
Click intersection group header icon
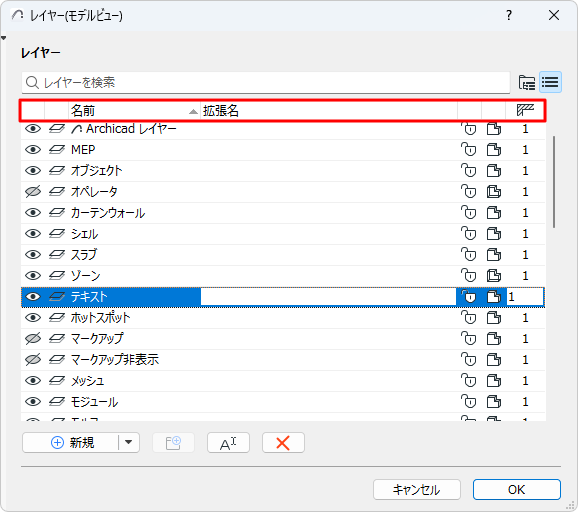pos(525,110)
